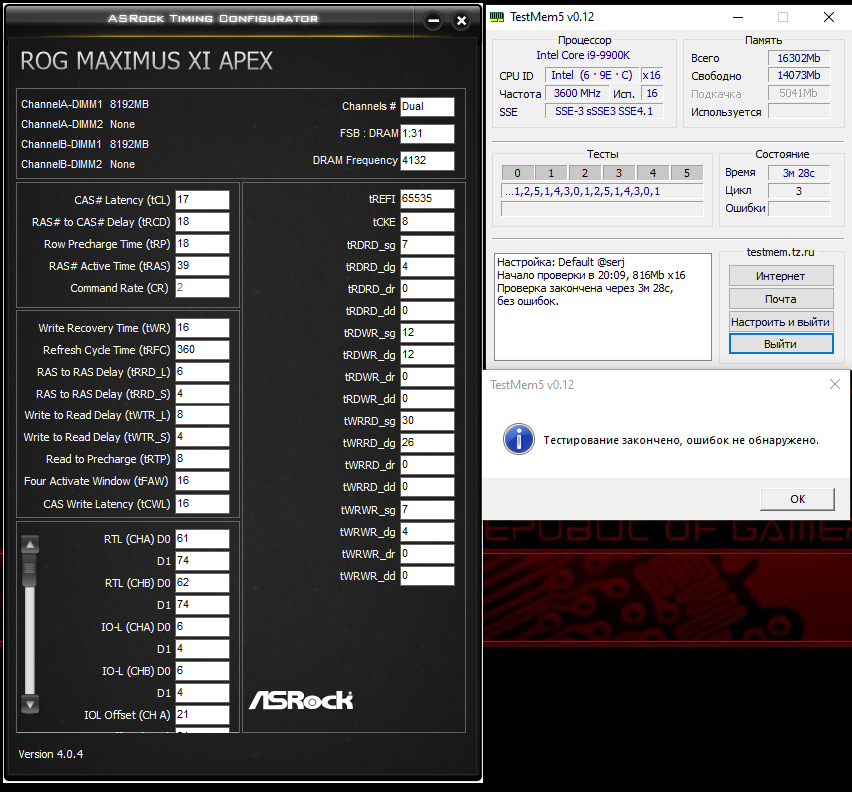Click the RTL (CHB) D0 field
Viewport: 852px width, 792px height.
click(202, 583)
